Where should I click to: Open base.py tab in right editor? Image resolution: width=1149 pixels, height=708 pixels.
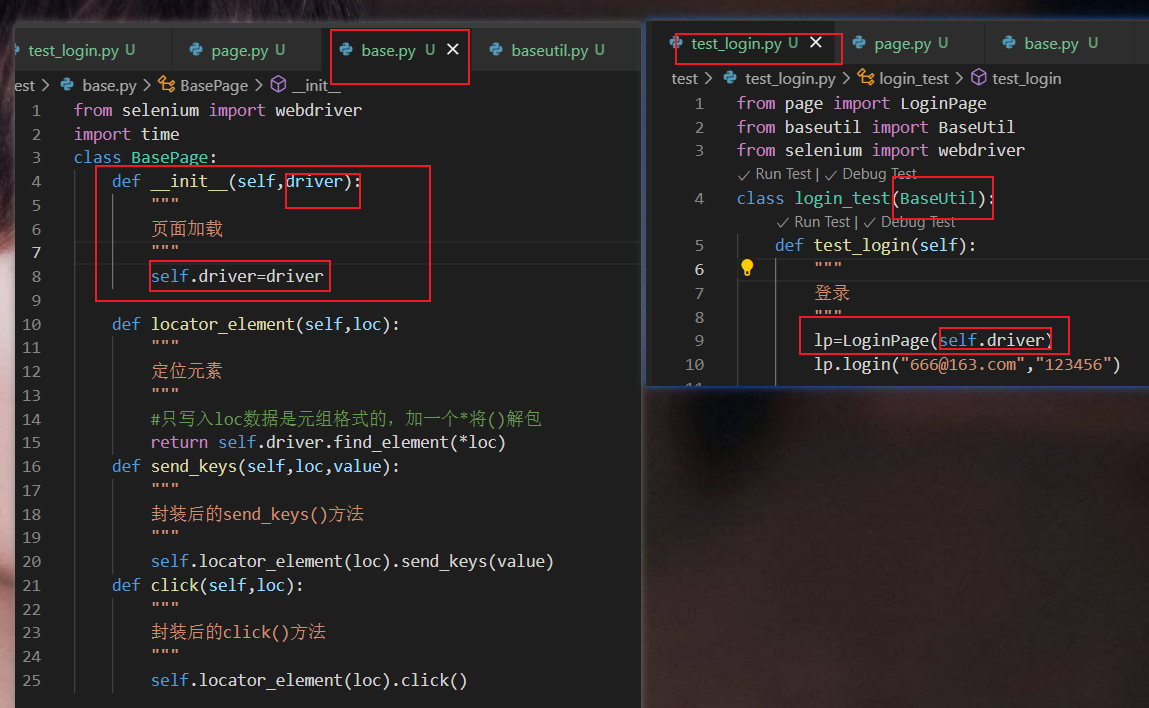[1060, 43]
